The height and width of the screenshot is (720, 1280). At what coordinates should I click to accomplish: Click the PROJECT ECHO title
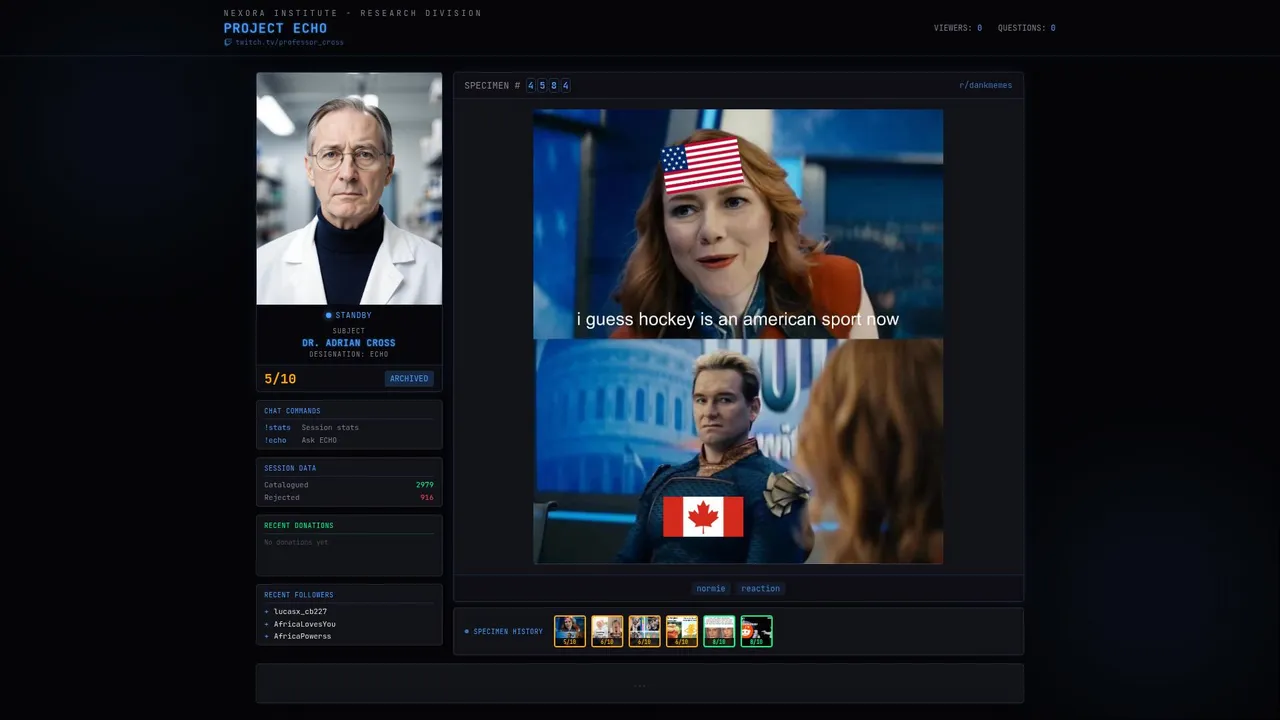pos(275,28)
